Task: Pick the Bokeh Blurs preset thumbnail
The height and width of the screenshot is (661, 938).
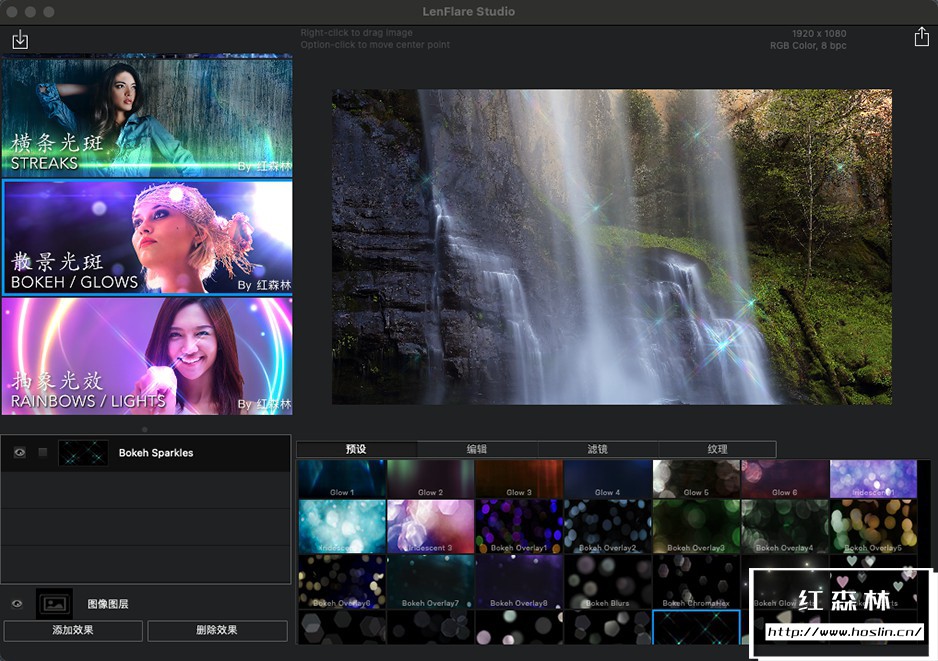Action: pos(607,582)
